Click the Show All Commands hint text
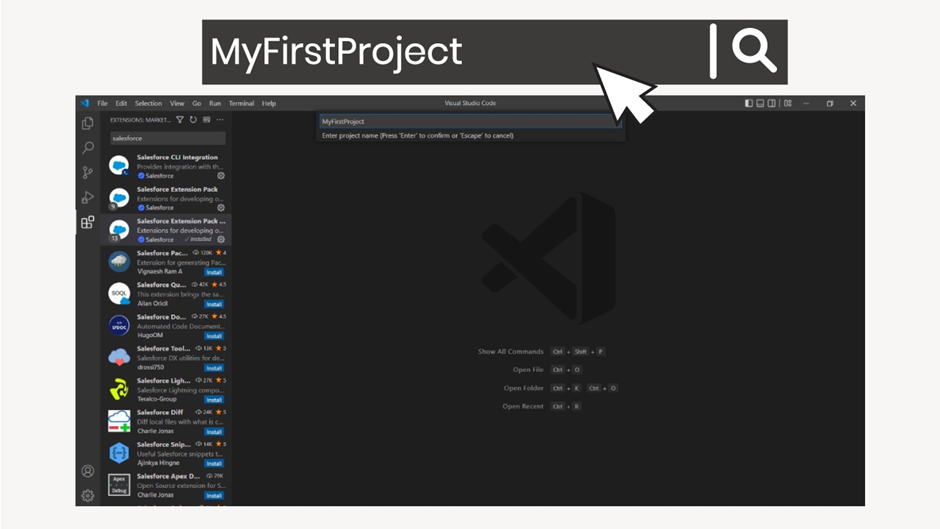This screenshot has width=940, height=529. (511, 351)
